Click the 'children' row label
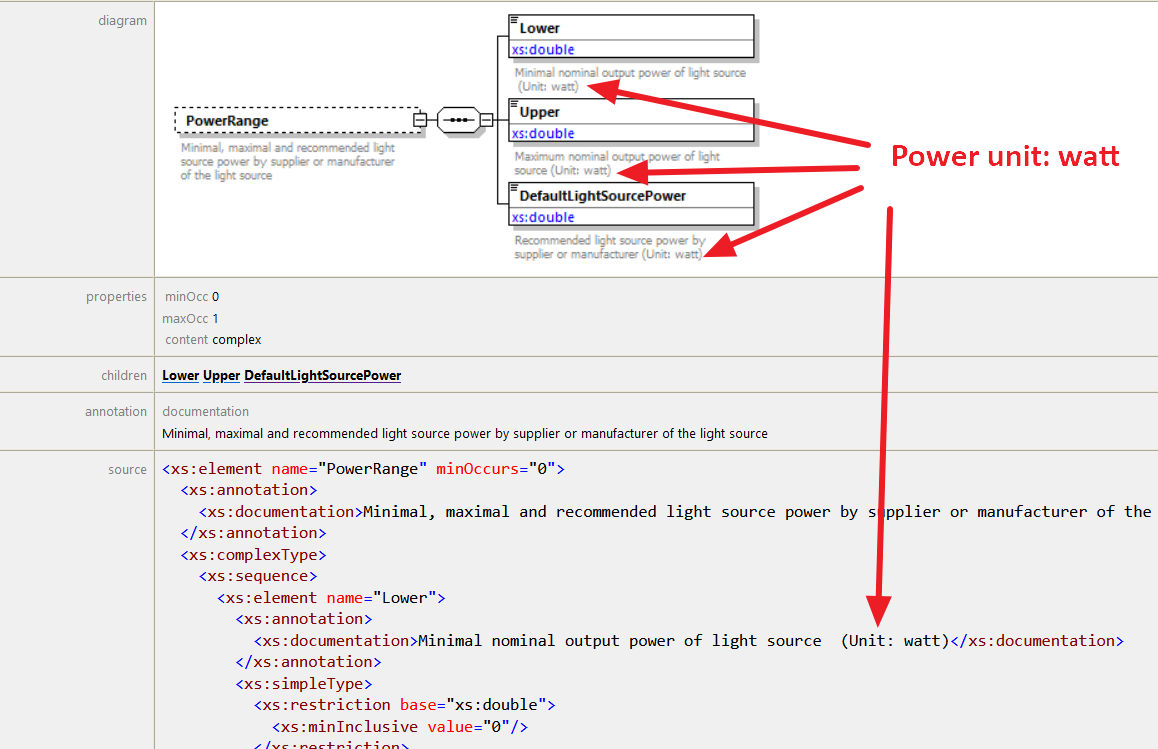Screen dimensions: 1158x749 tap(124, 375)
